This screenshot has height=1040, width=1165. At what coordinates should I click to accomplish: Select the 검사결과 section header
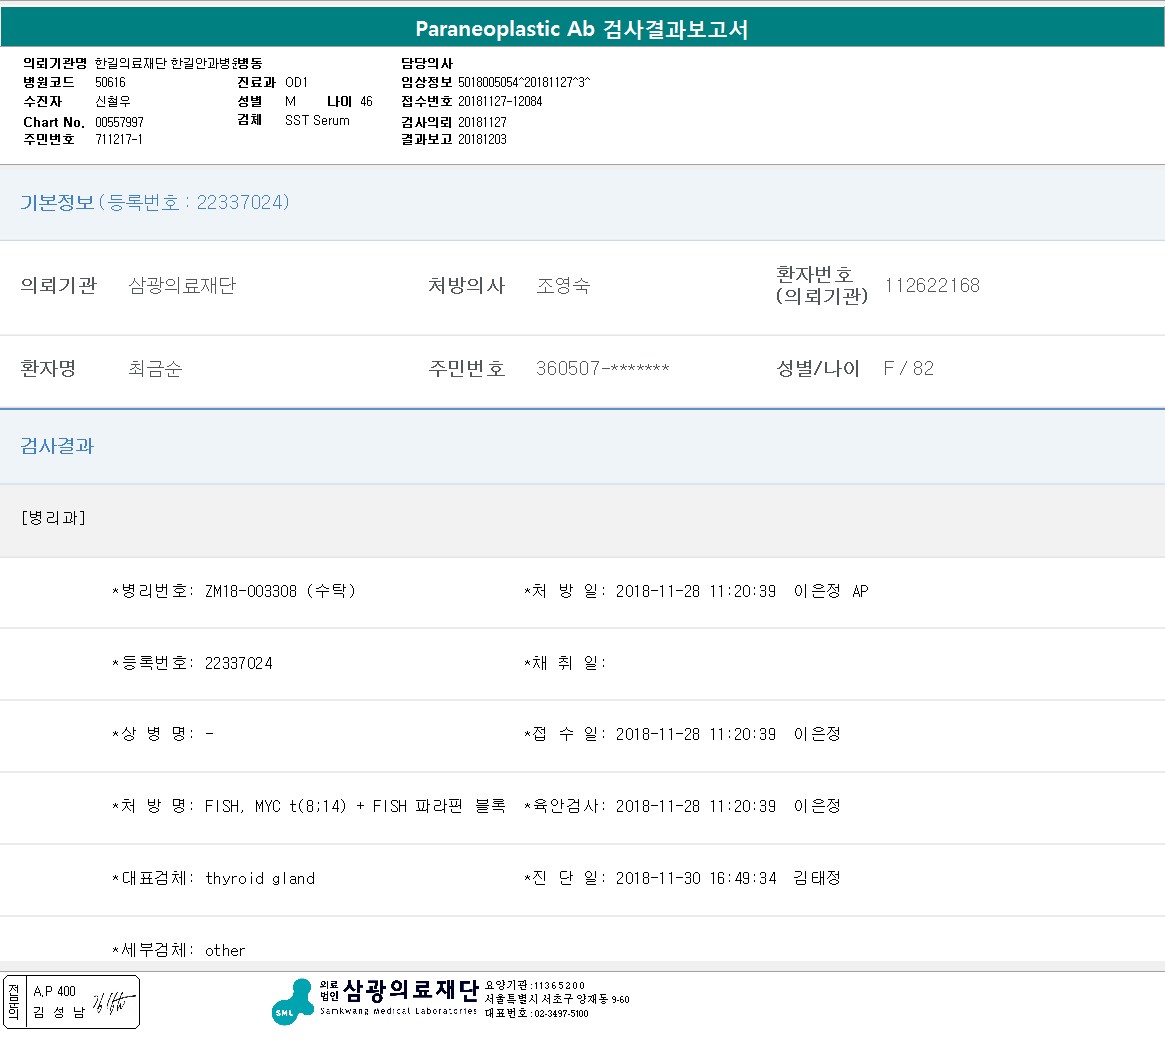[x=57, y=446]
